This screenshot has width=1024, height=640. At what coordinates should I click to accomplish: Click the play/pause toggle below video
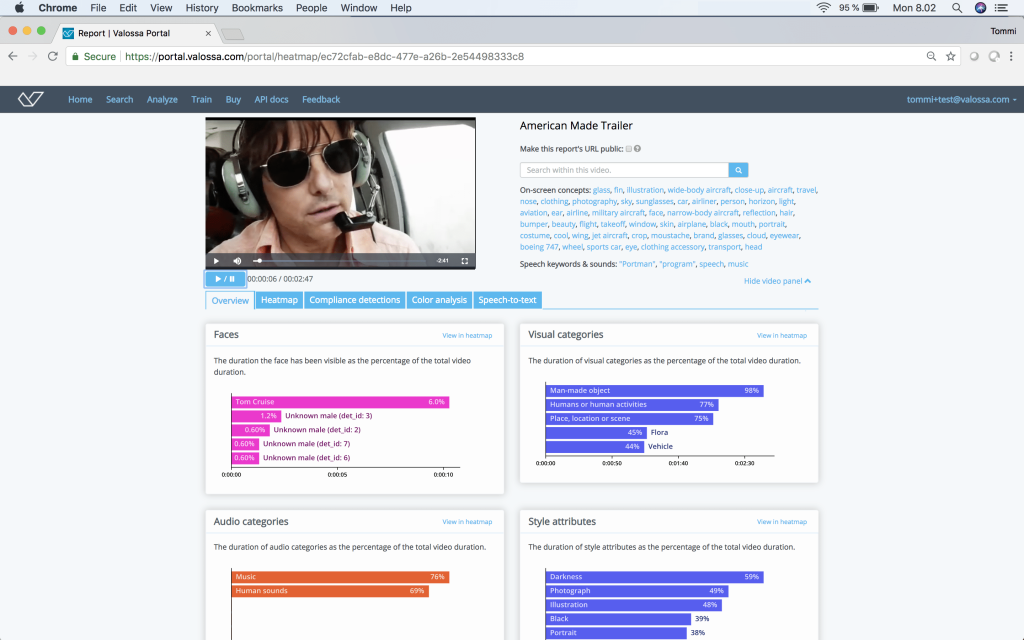click(225, 279)
